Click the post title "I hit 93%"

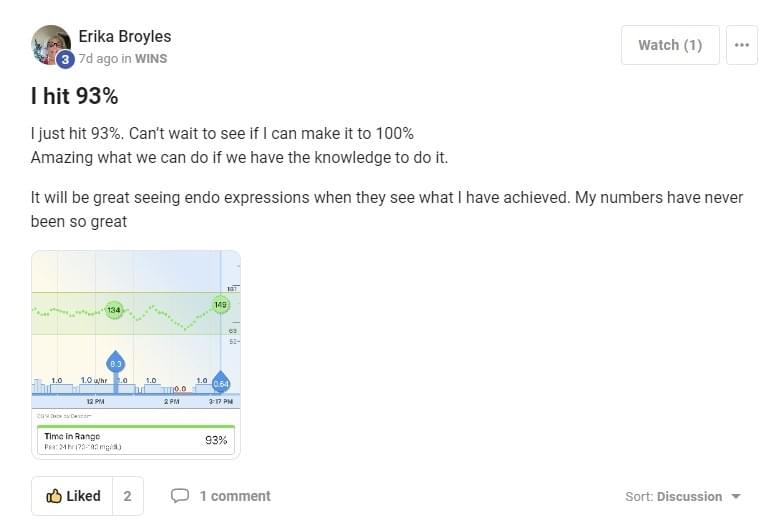75,97
